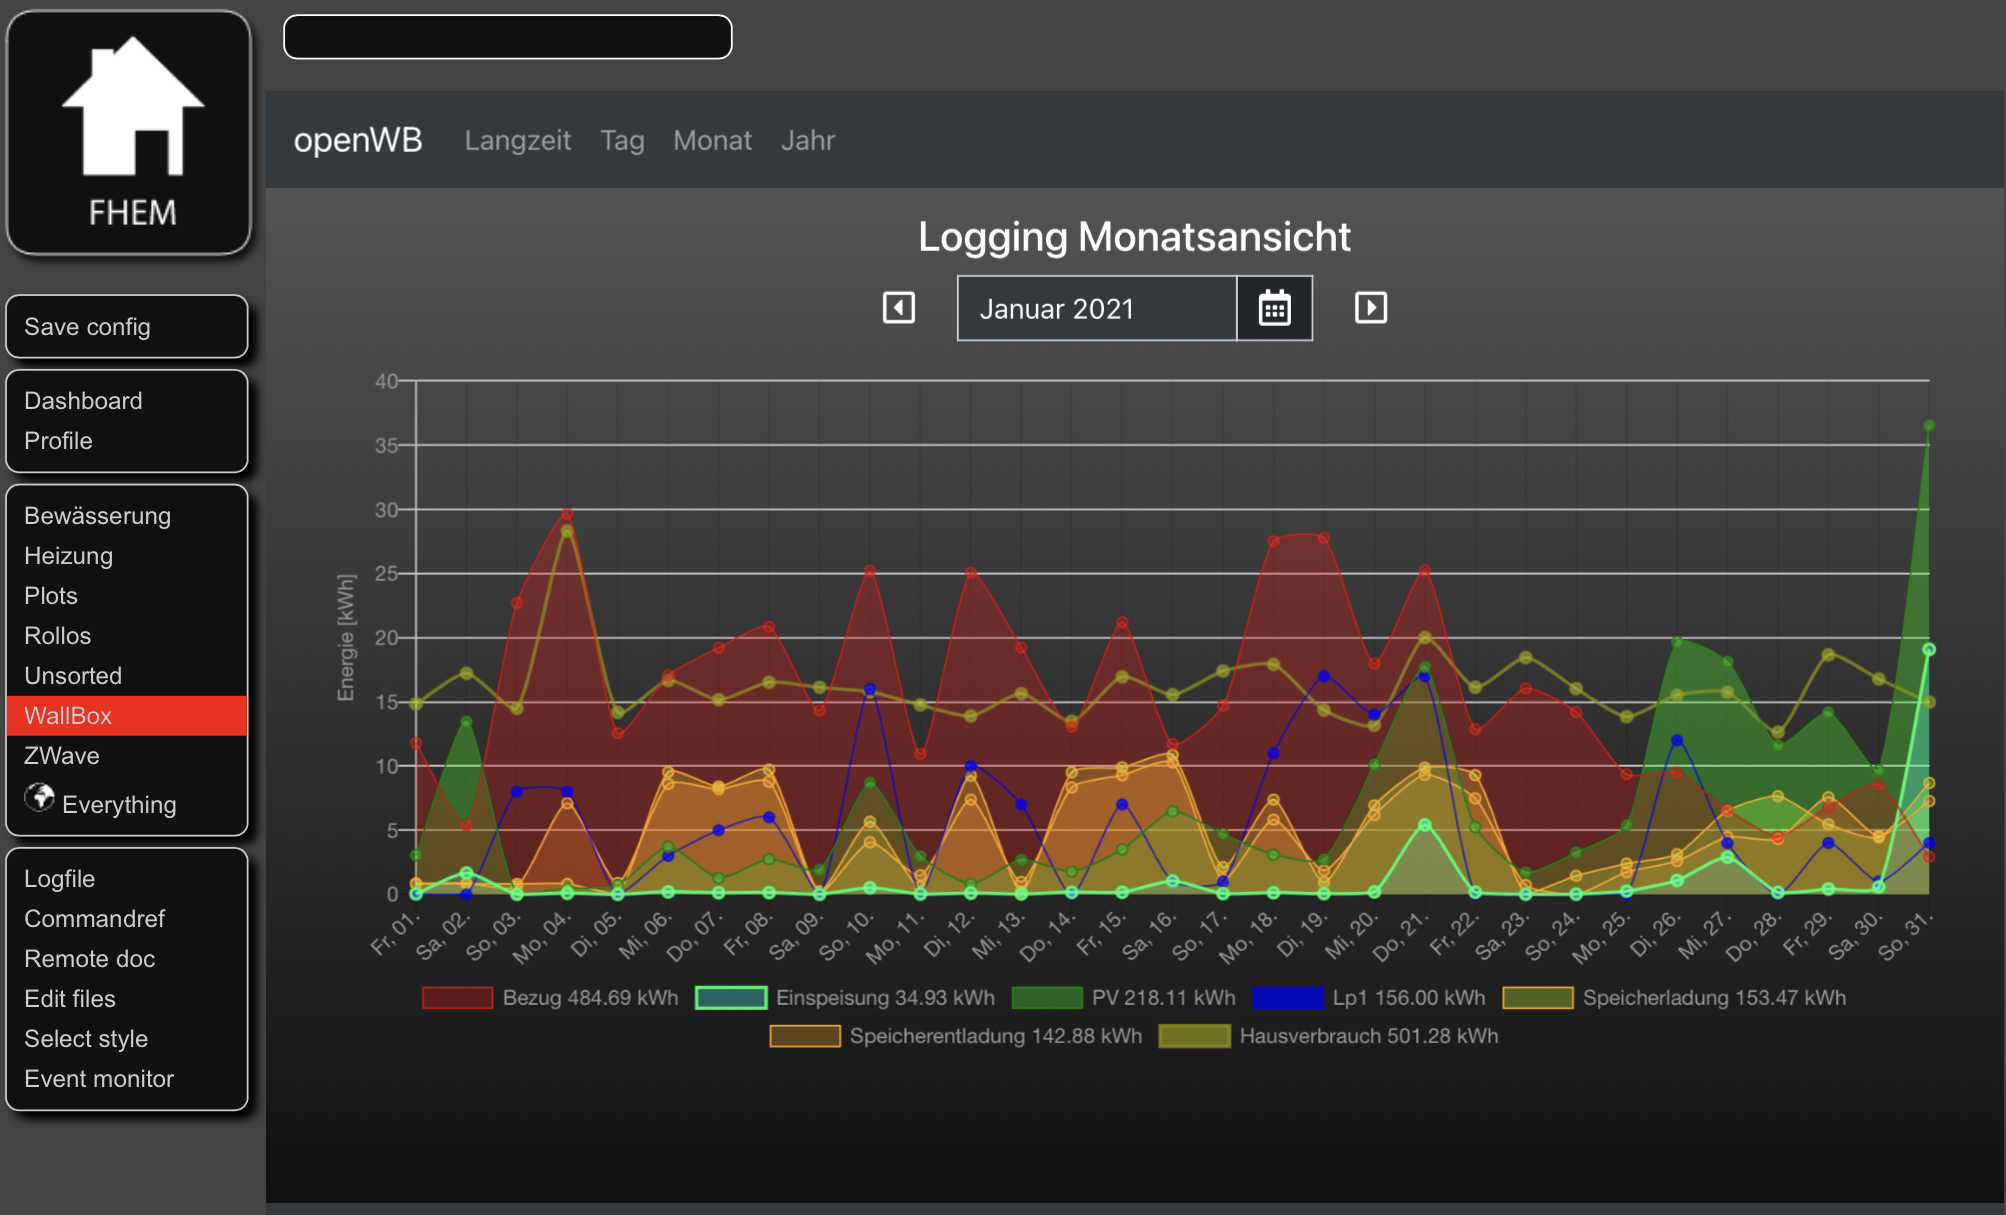Switch to the Tag view
Image resolution: width=2006 pixels, height=1215 pixels.
pos(622,141)
